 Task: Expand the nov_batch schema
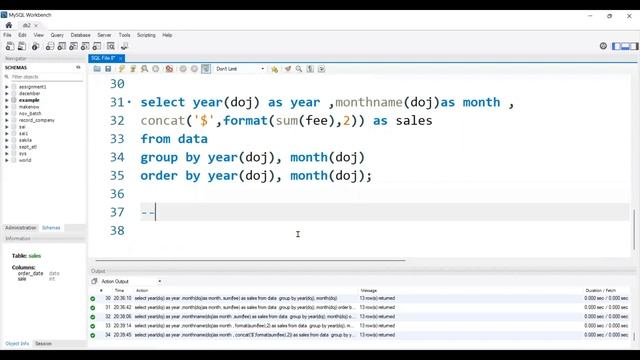[x=7, y=113]
